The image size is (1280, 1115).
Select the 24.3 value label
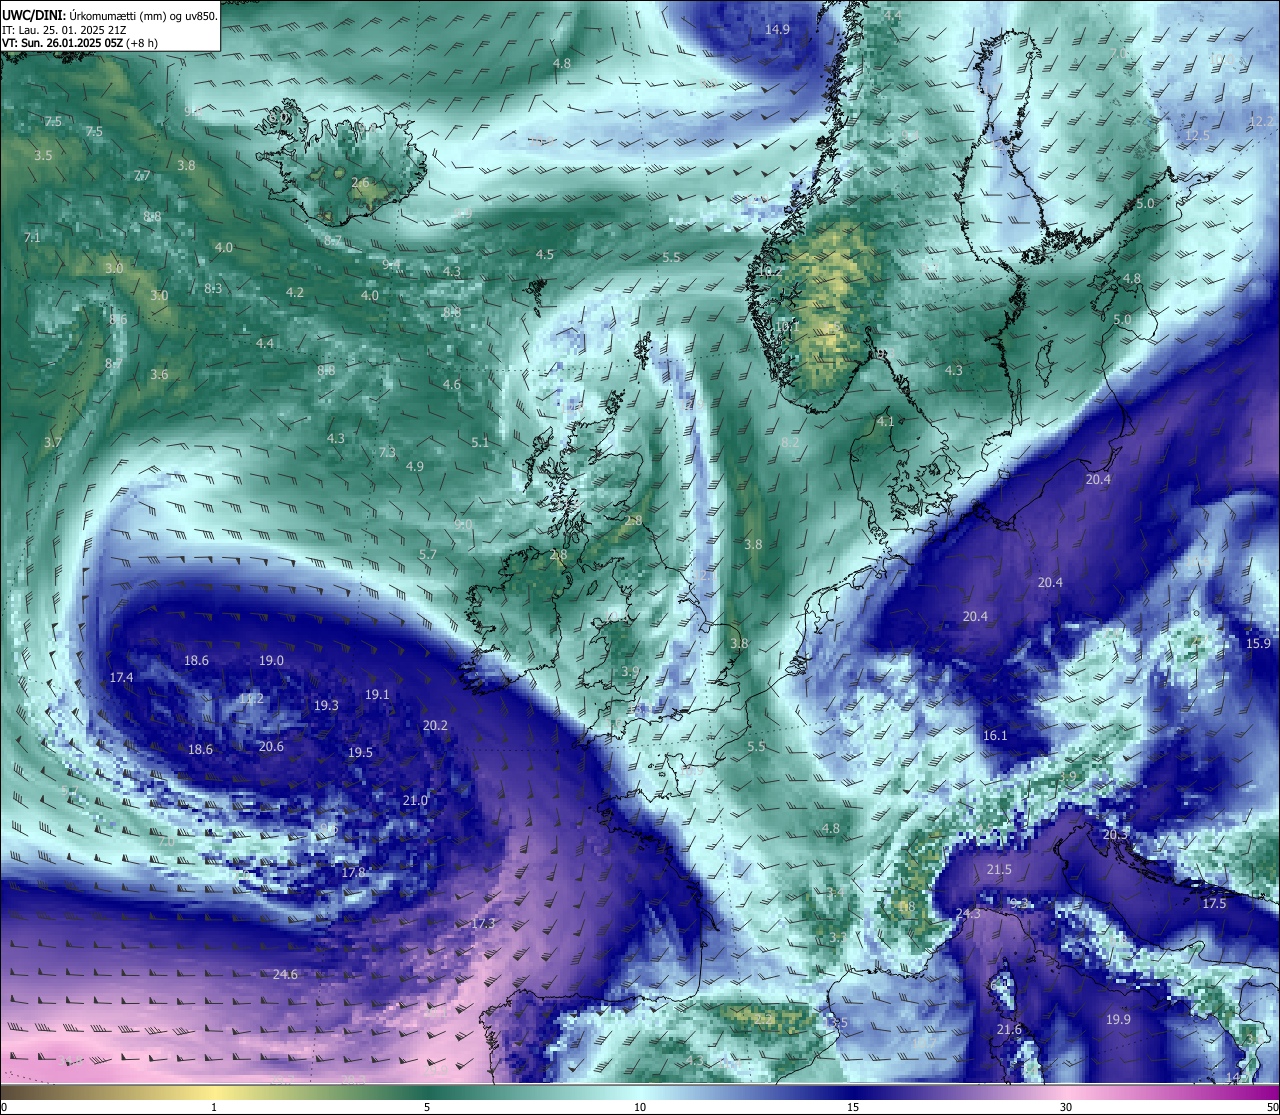[968, 913]
